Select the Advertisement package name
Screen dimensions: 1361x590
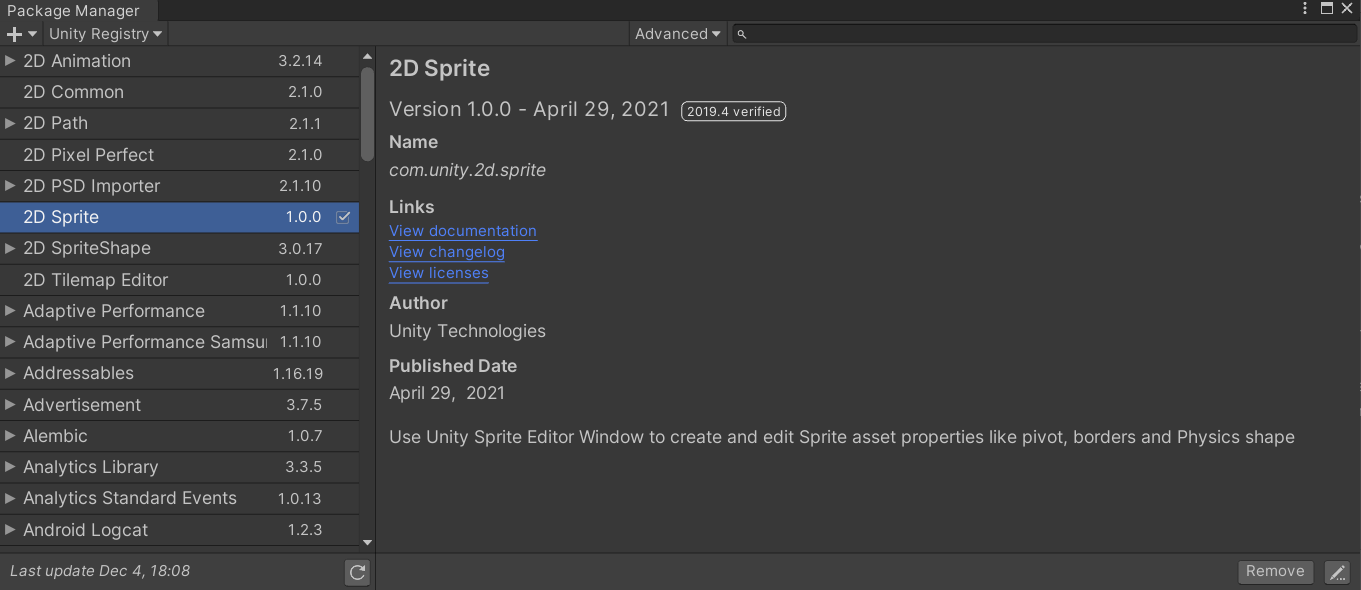82,405
